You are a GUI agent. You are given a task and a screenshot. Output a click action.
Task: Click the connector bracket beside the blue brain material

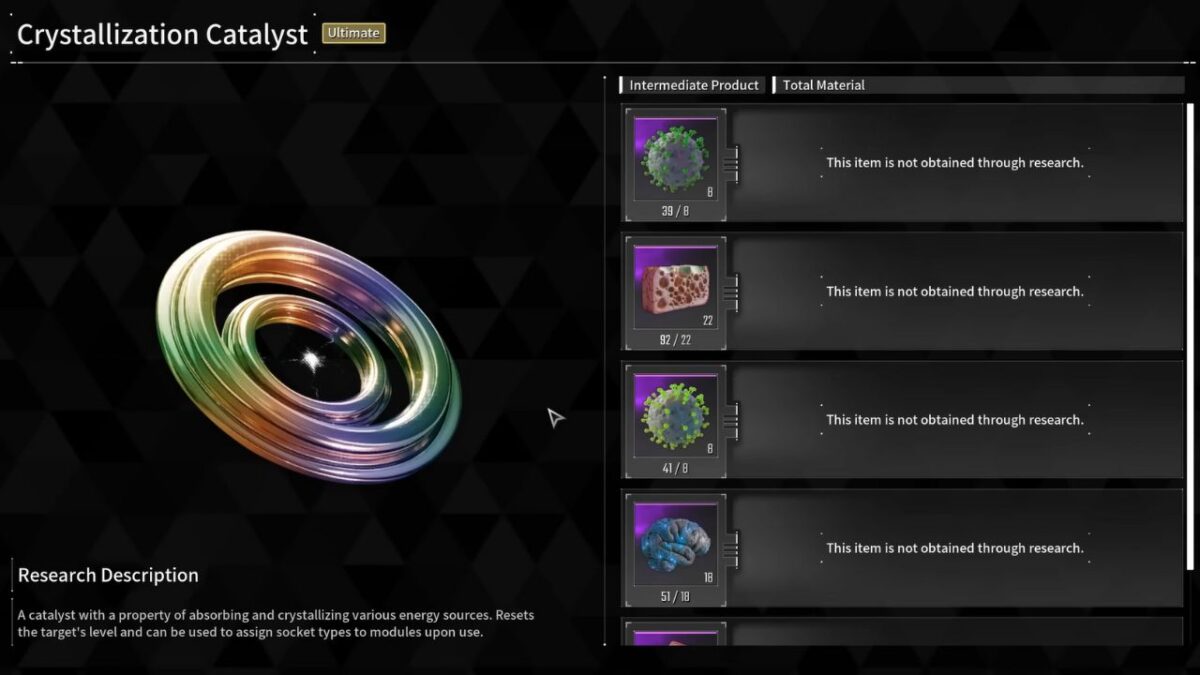point(731,546)
